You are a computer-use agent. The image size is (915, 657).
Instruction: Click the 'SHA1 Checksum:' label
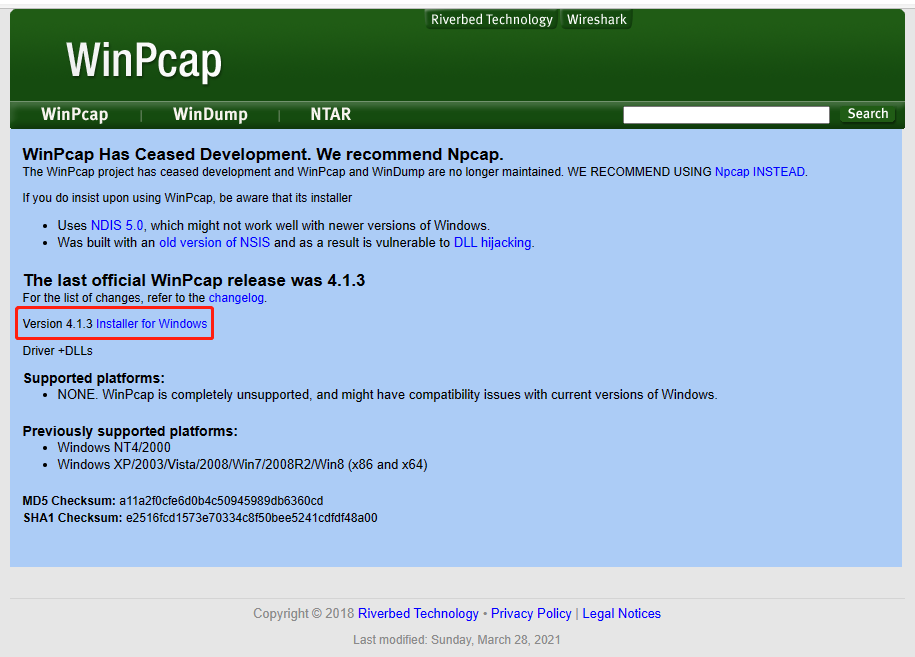coord(73,518)
